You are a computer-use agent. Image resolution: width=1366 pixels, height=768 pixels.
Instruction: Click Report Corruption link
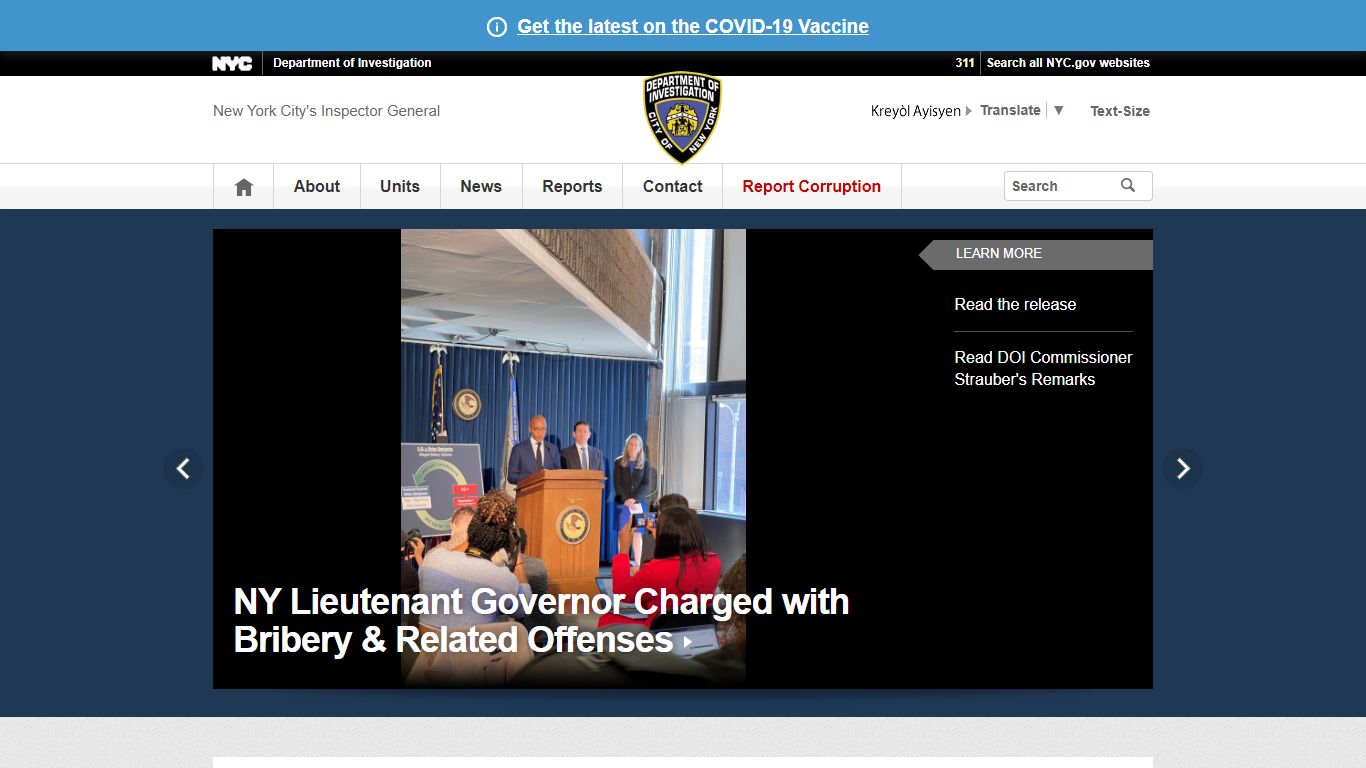click(812, 186)
